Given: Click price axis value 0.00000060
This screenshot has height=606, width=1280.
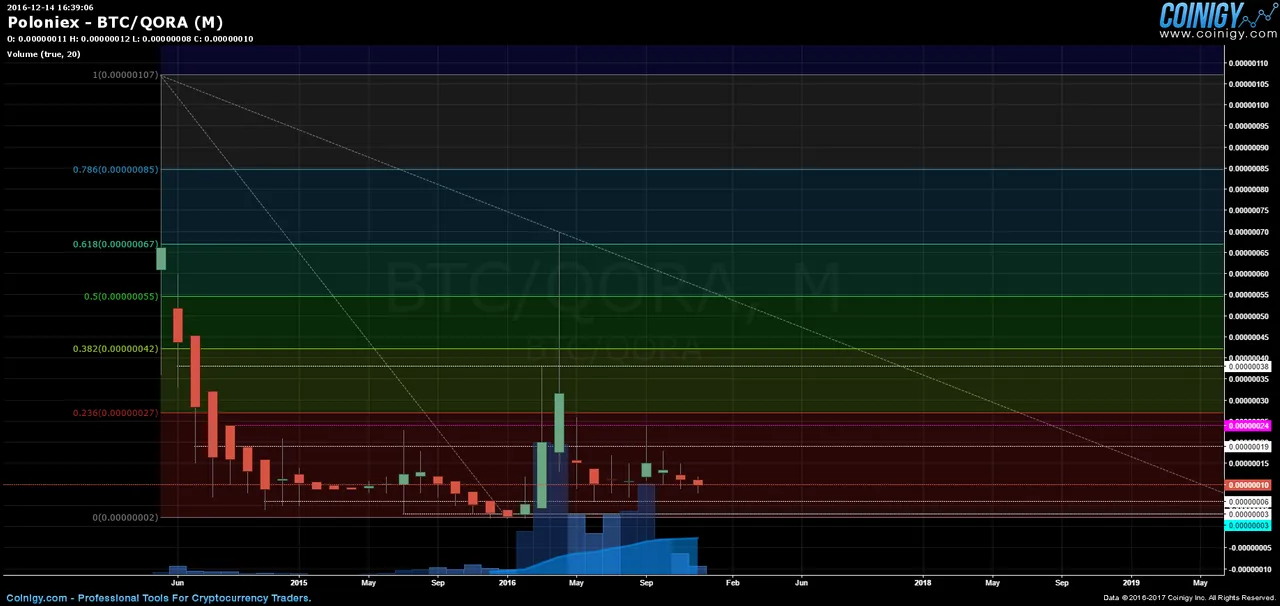Looking at the screenshot, I should [x=1249, y=273].
